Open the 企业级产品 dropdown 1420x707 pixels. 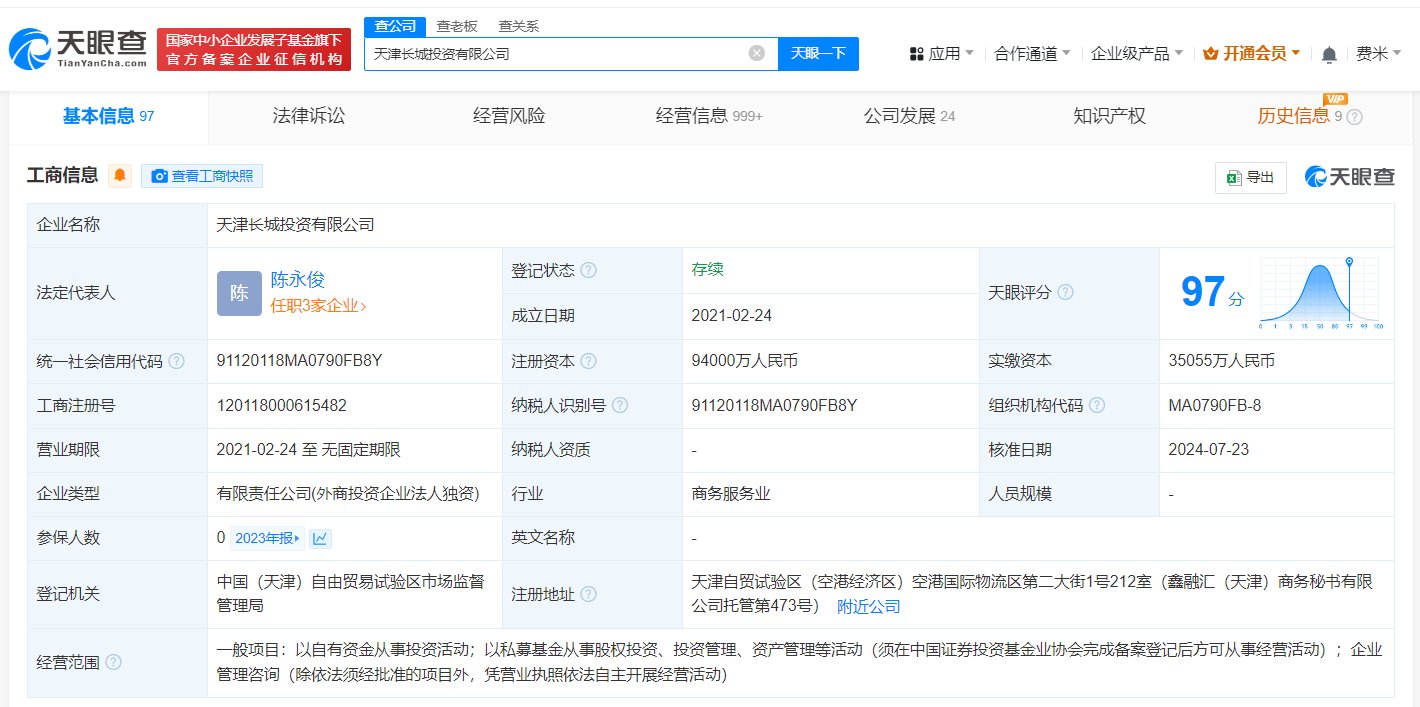[1136, 54]
